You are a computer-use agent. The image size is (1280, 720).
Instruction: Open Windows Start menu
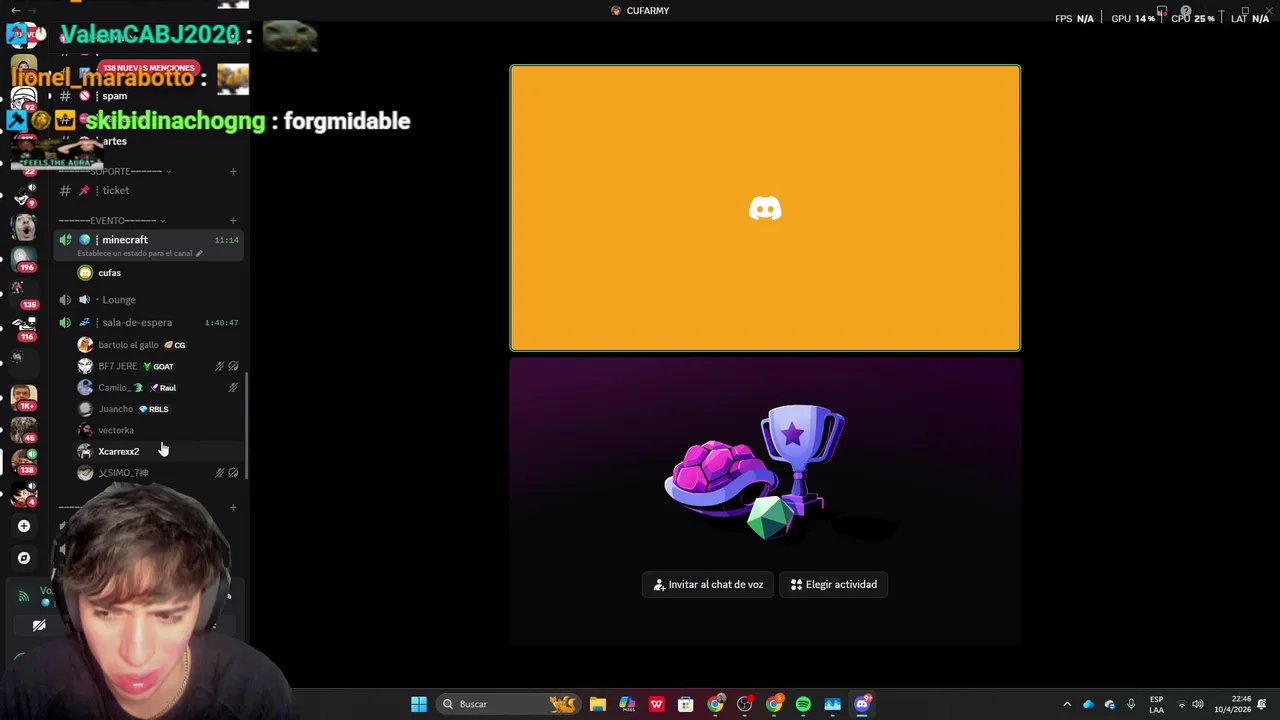tap(419, 704)
